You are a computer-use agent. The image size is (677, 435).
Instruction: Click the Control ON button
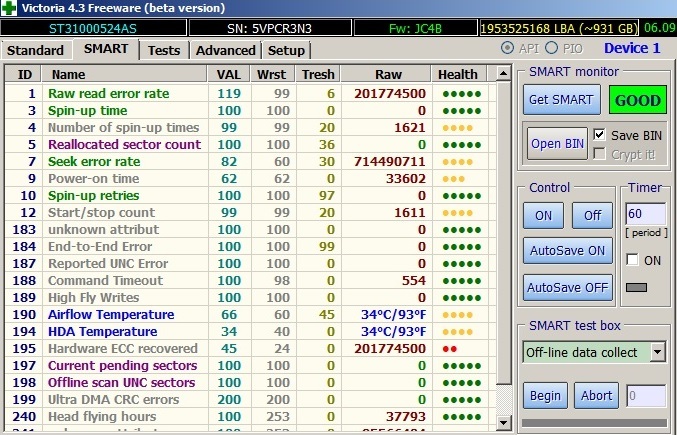(543, 215)
